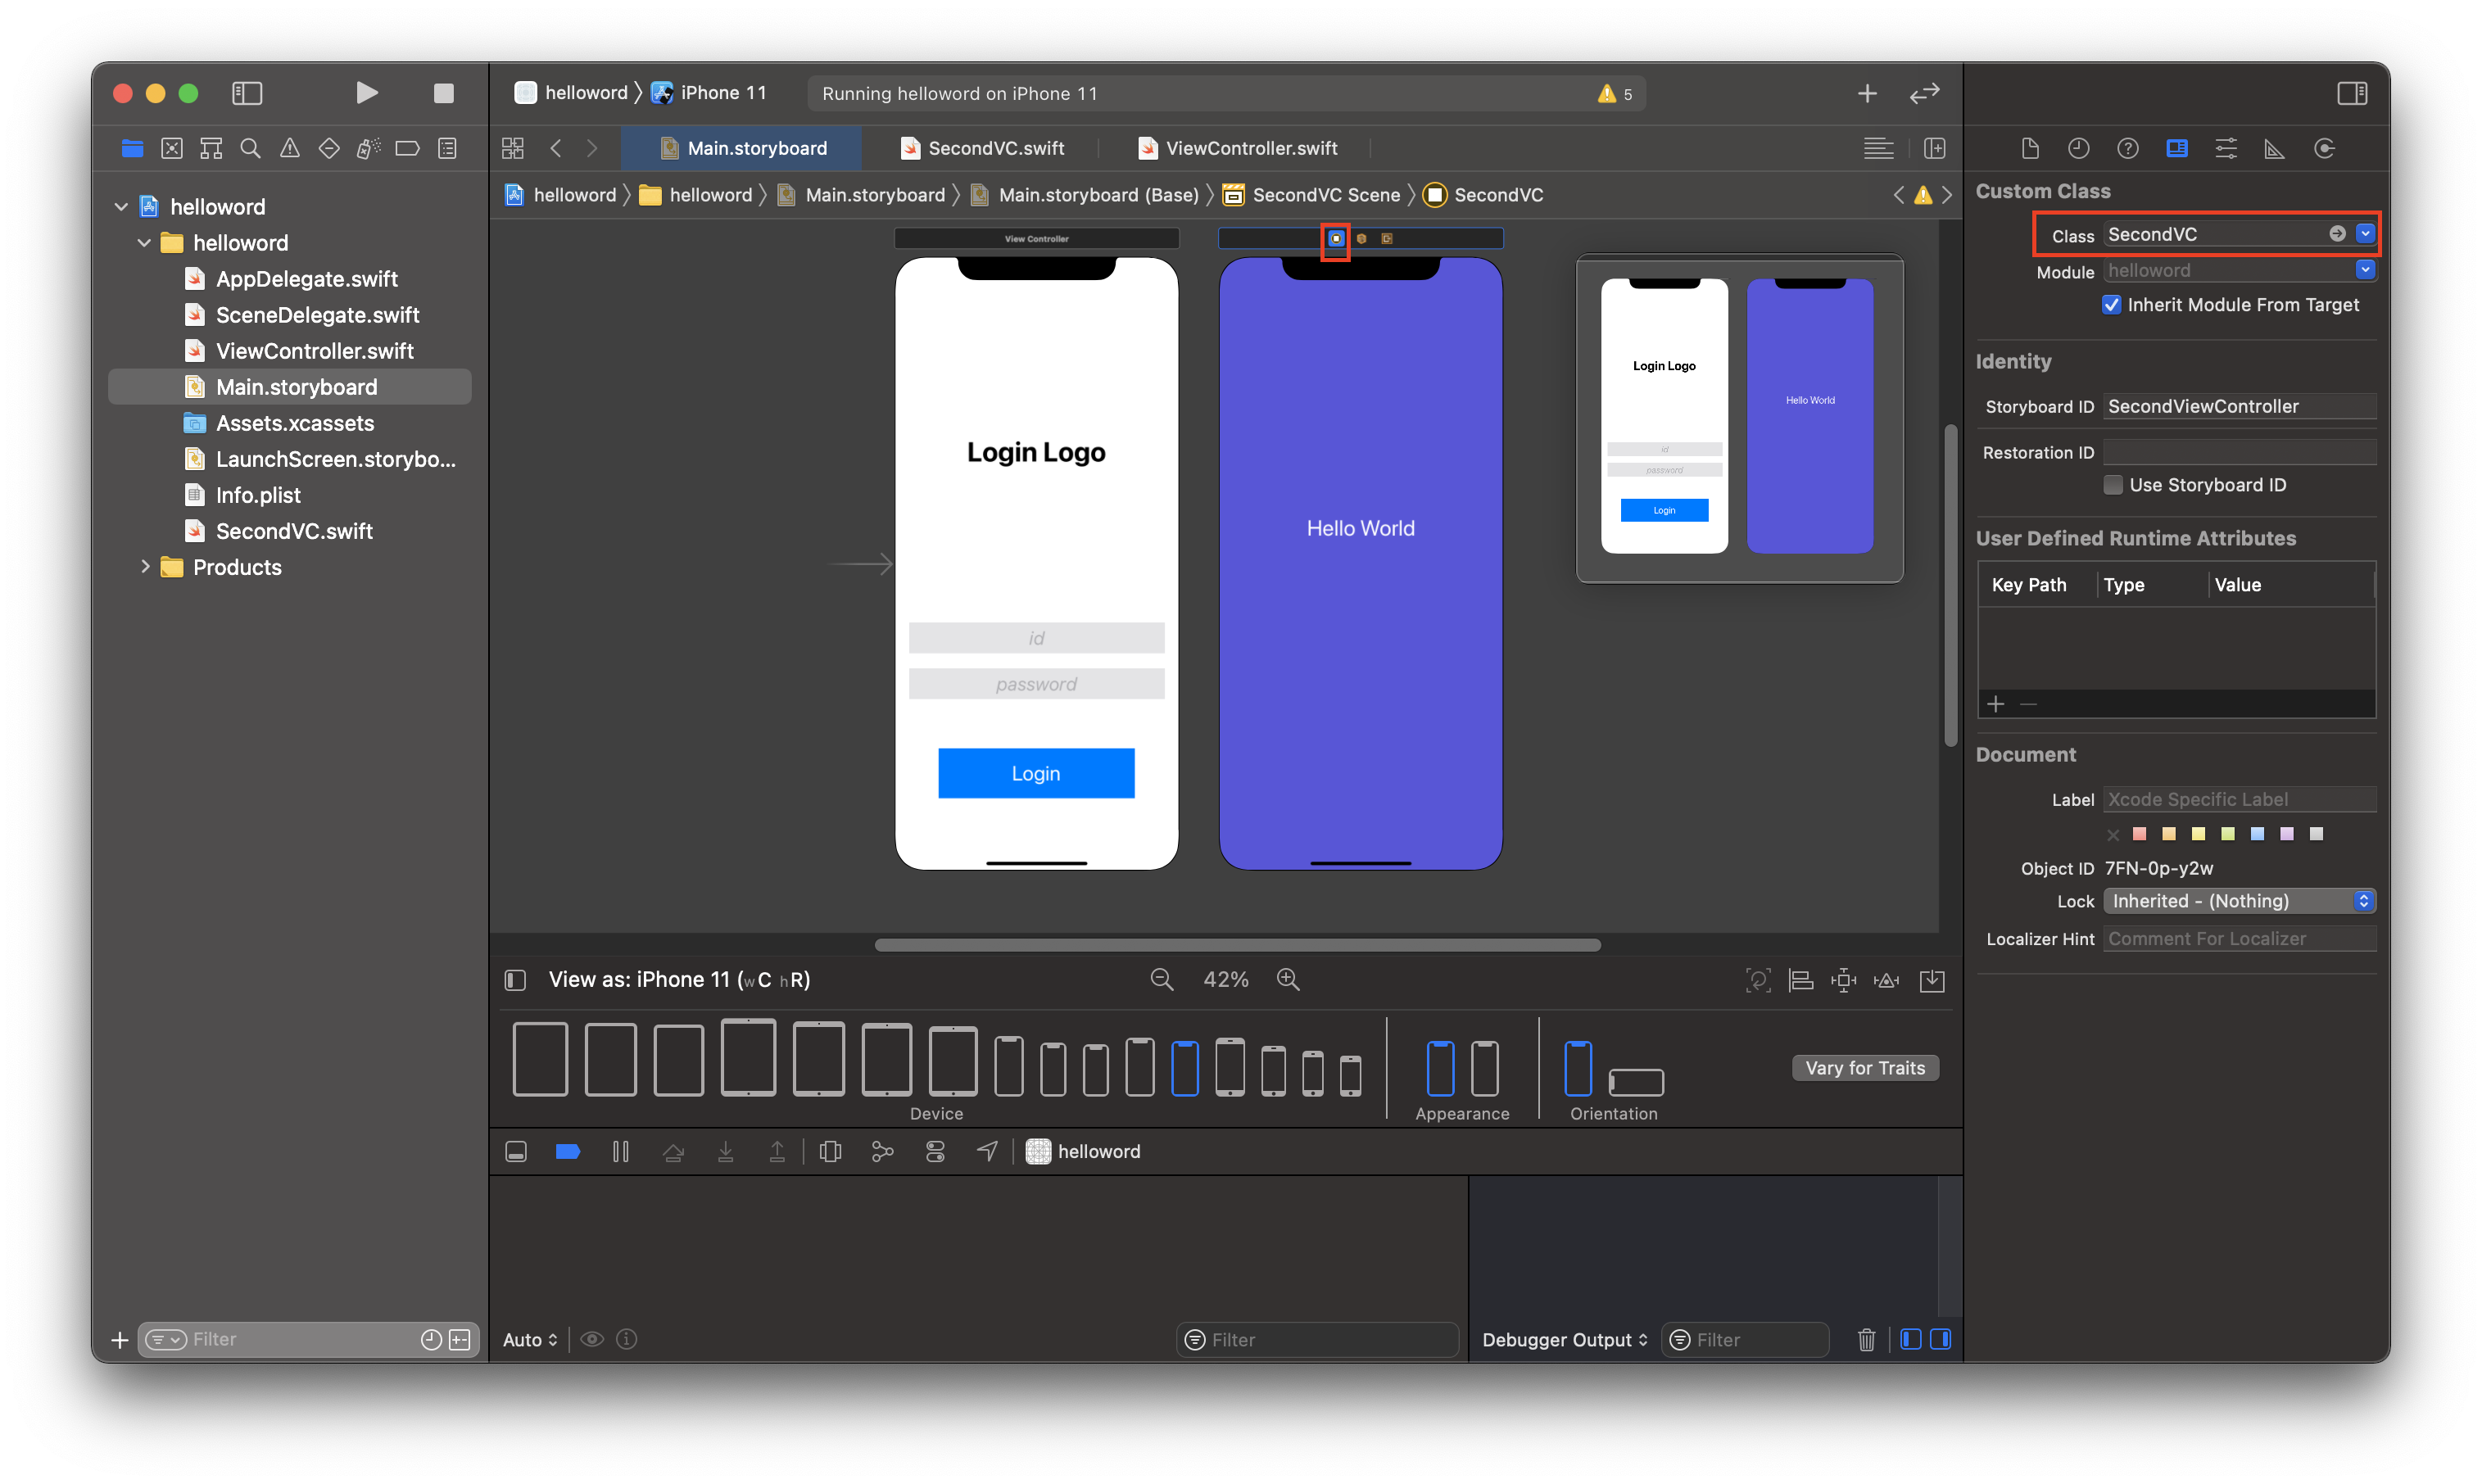The width and height of the screenshot is (2482, 1484).
Task: Click the Vary for Traits button
Action: point(1864,1068)
